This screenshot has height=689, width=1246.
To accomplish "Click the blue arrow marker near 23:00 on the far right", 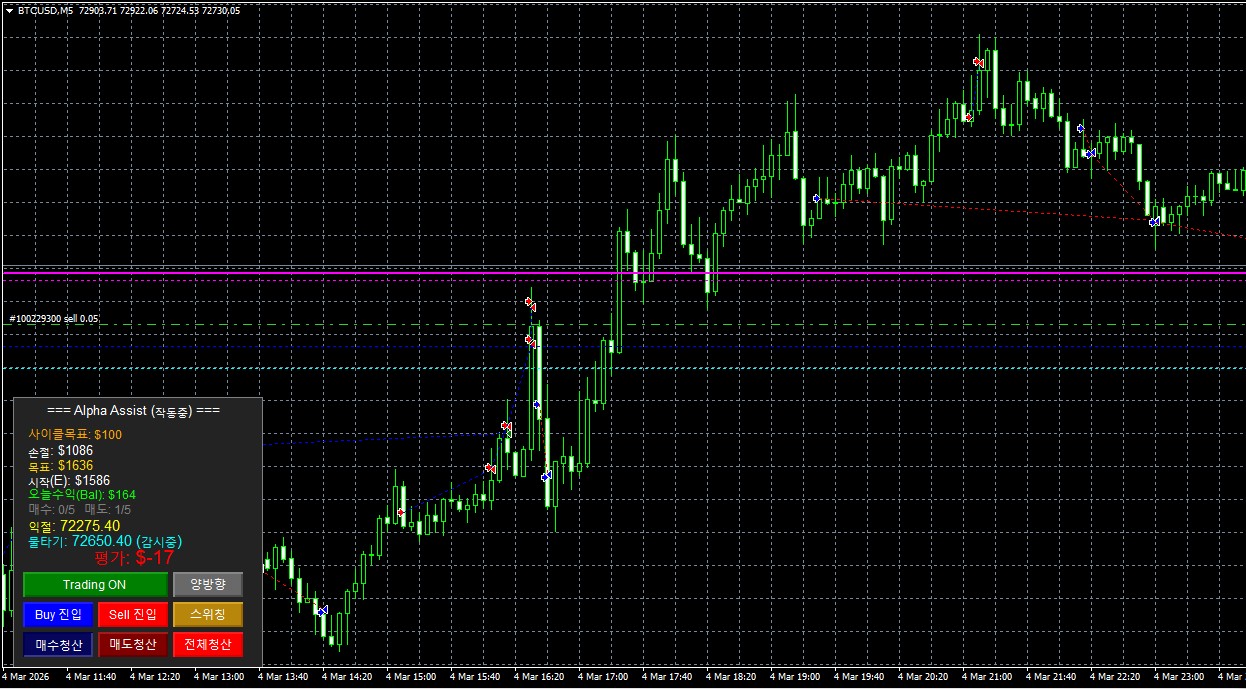I will point(1154,221).
